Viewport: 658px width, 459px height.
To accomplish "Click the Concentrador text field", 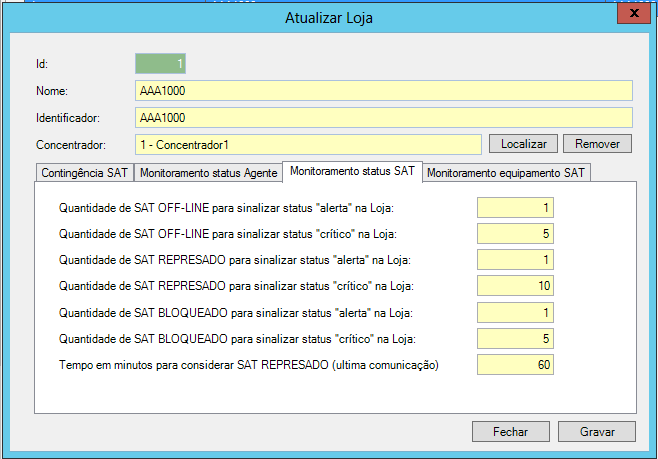I will pyautogui.click(x=308, y=145).
